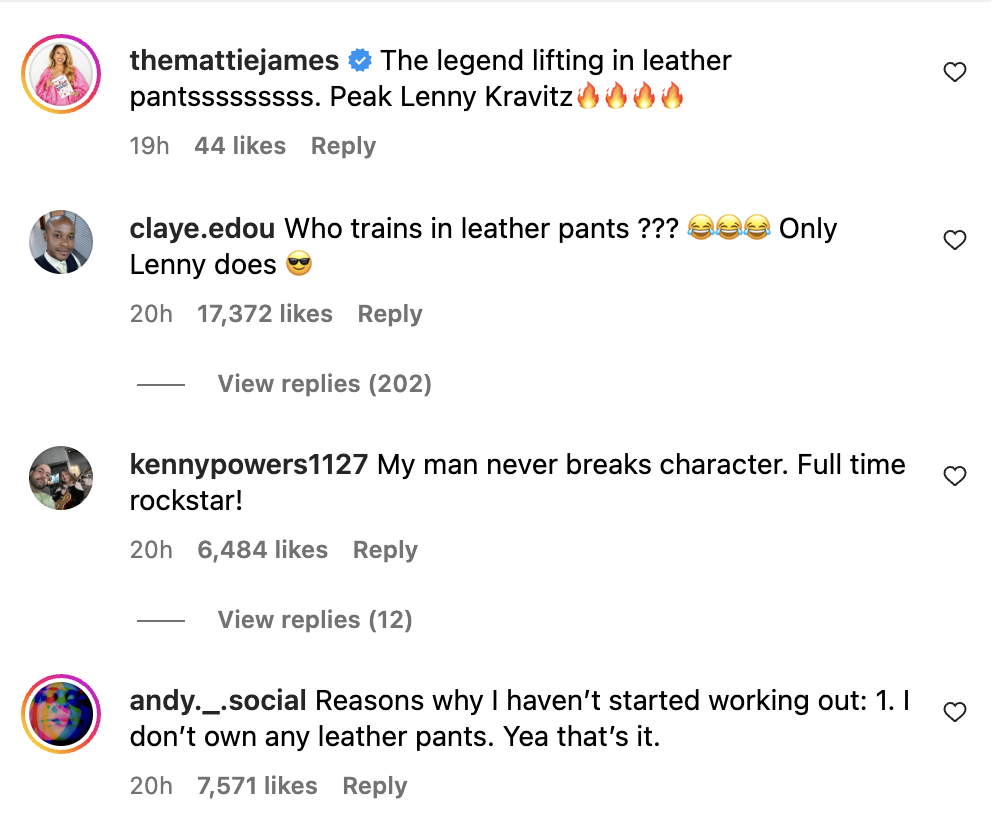Expand the 202 replies under claye.edou's comment

tap(324, 383)
